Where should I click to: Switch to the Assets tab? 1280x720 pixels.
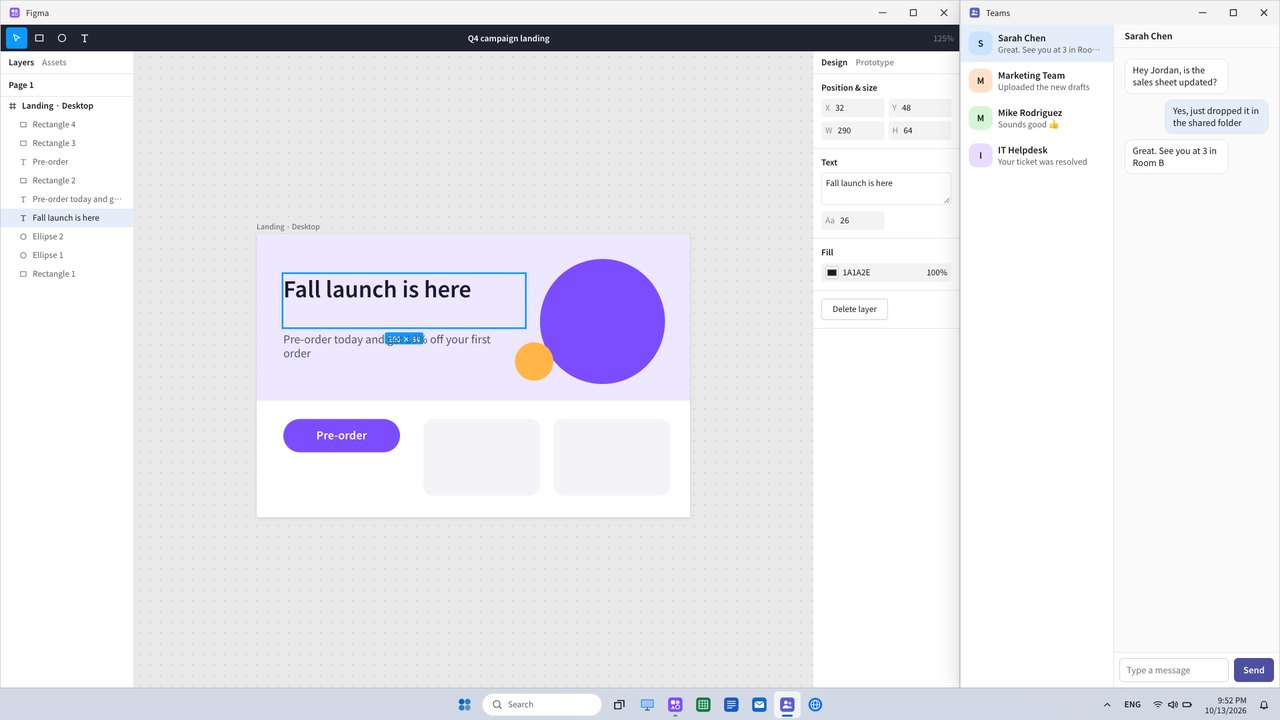(54, 62)
